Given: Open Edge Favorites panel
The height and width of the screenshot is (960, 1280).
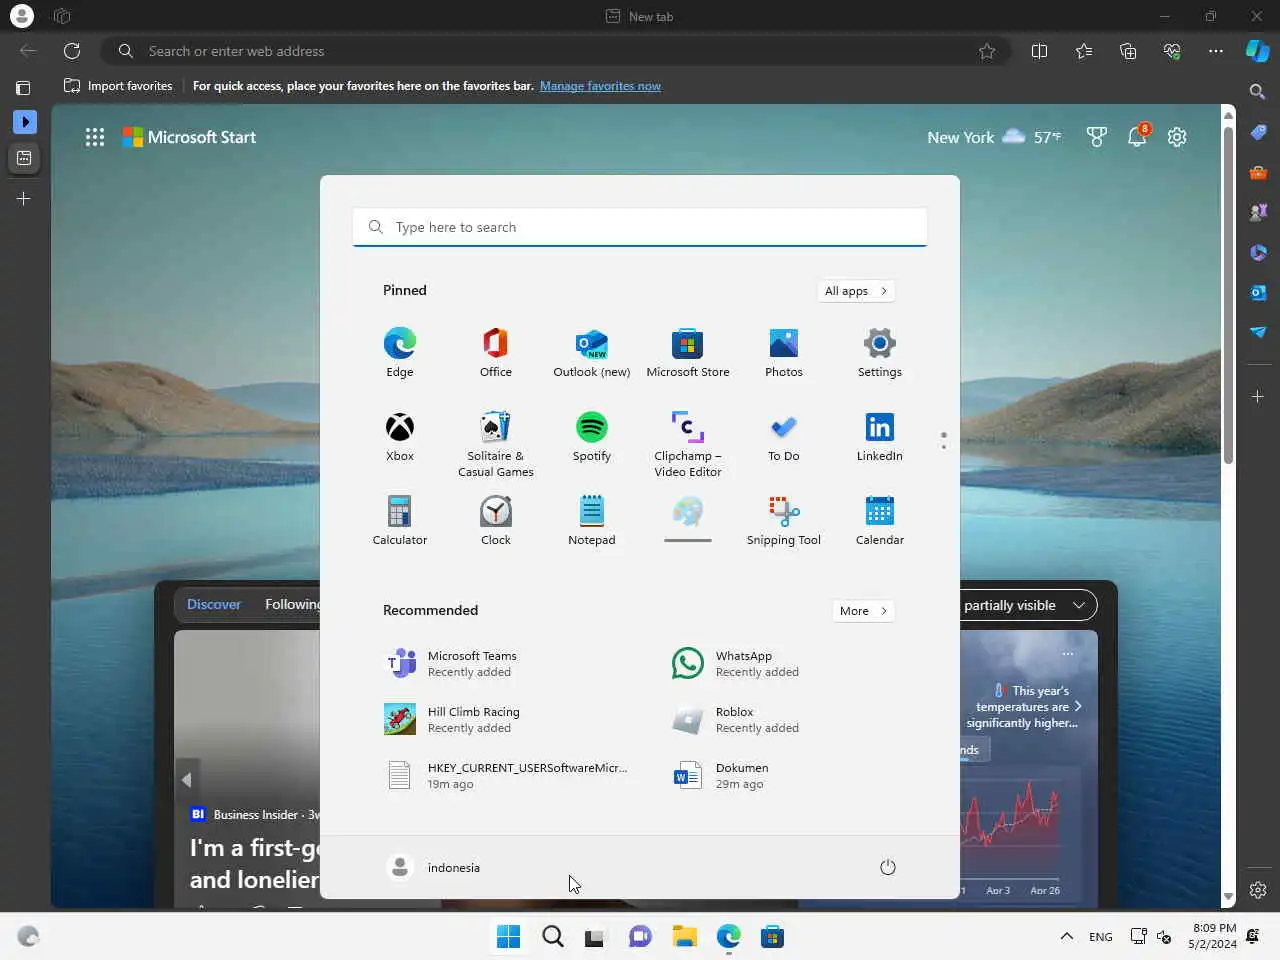Looking at the screenshot, I should click(1084, 51).
